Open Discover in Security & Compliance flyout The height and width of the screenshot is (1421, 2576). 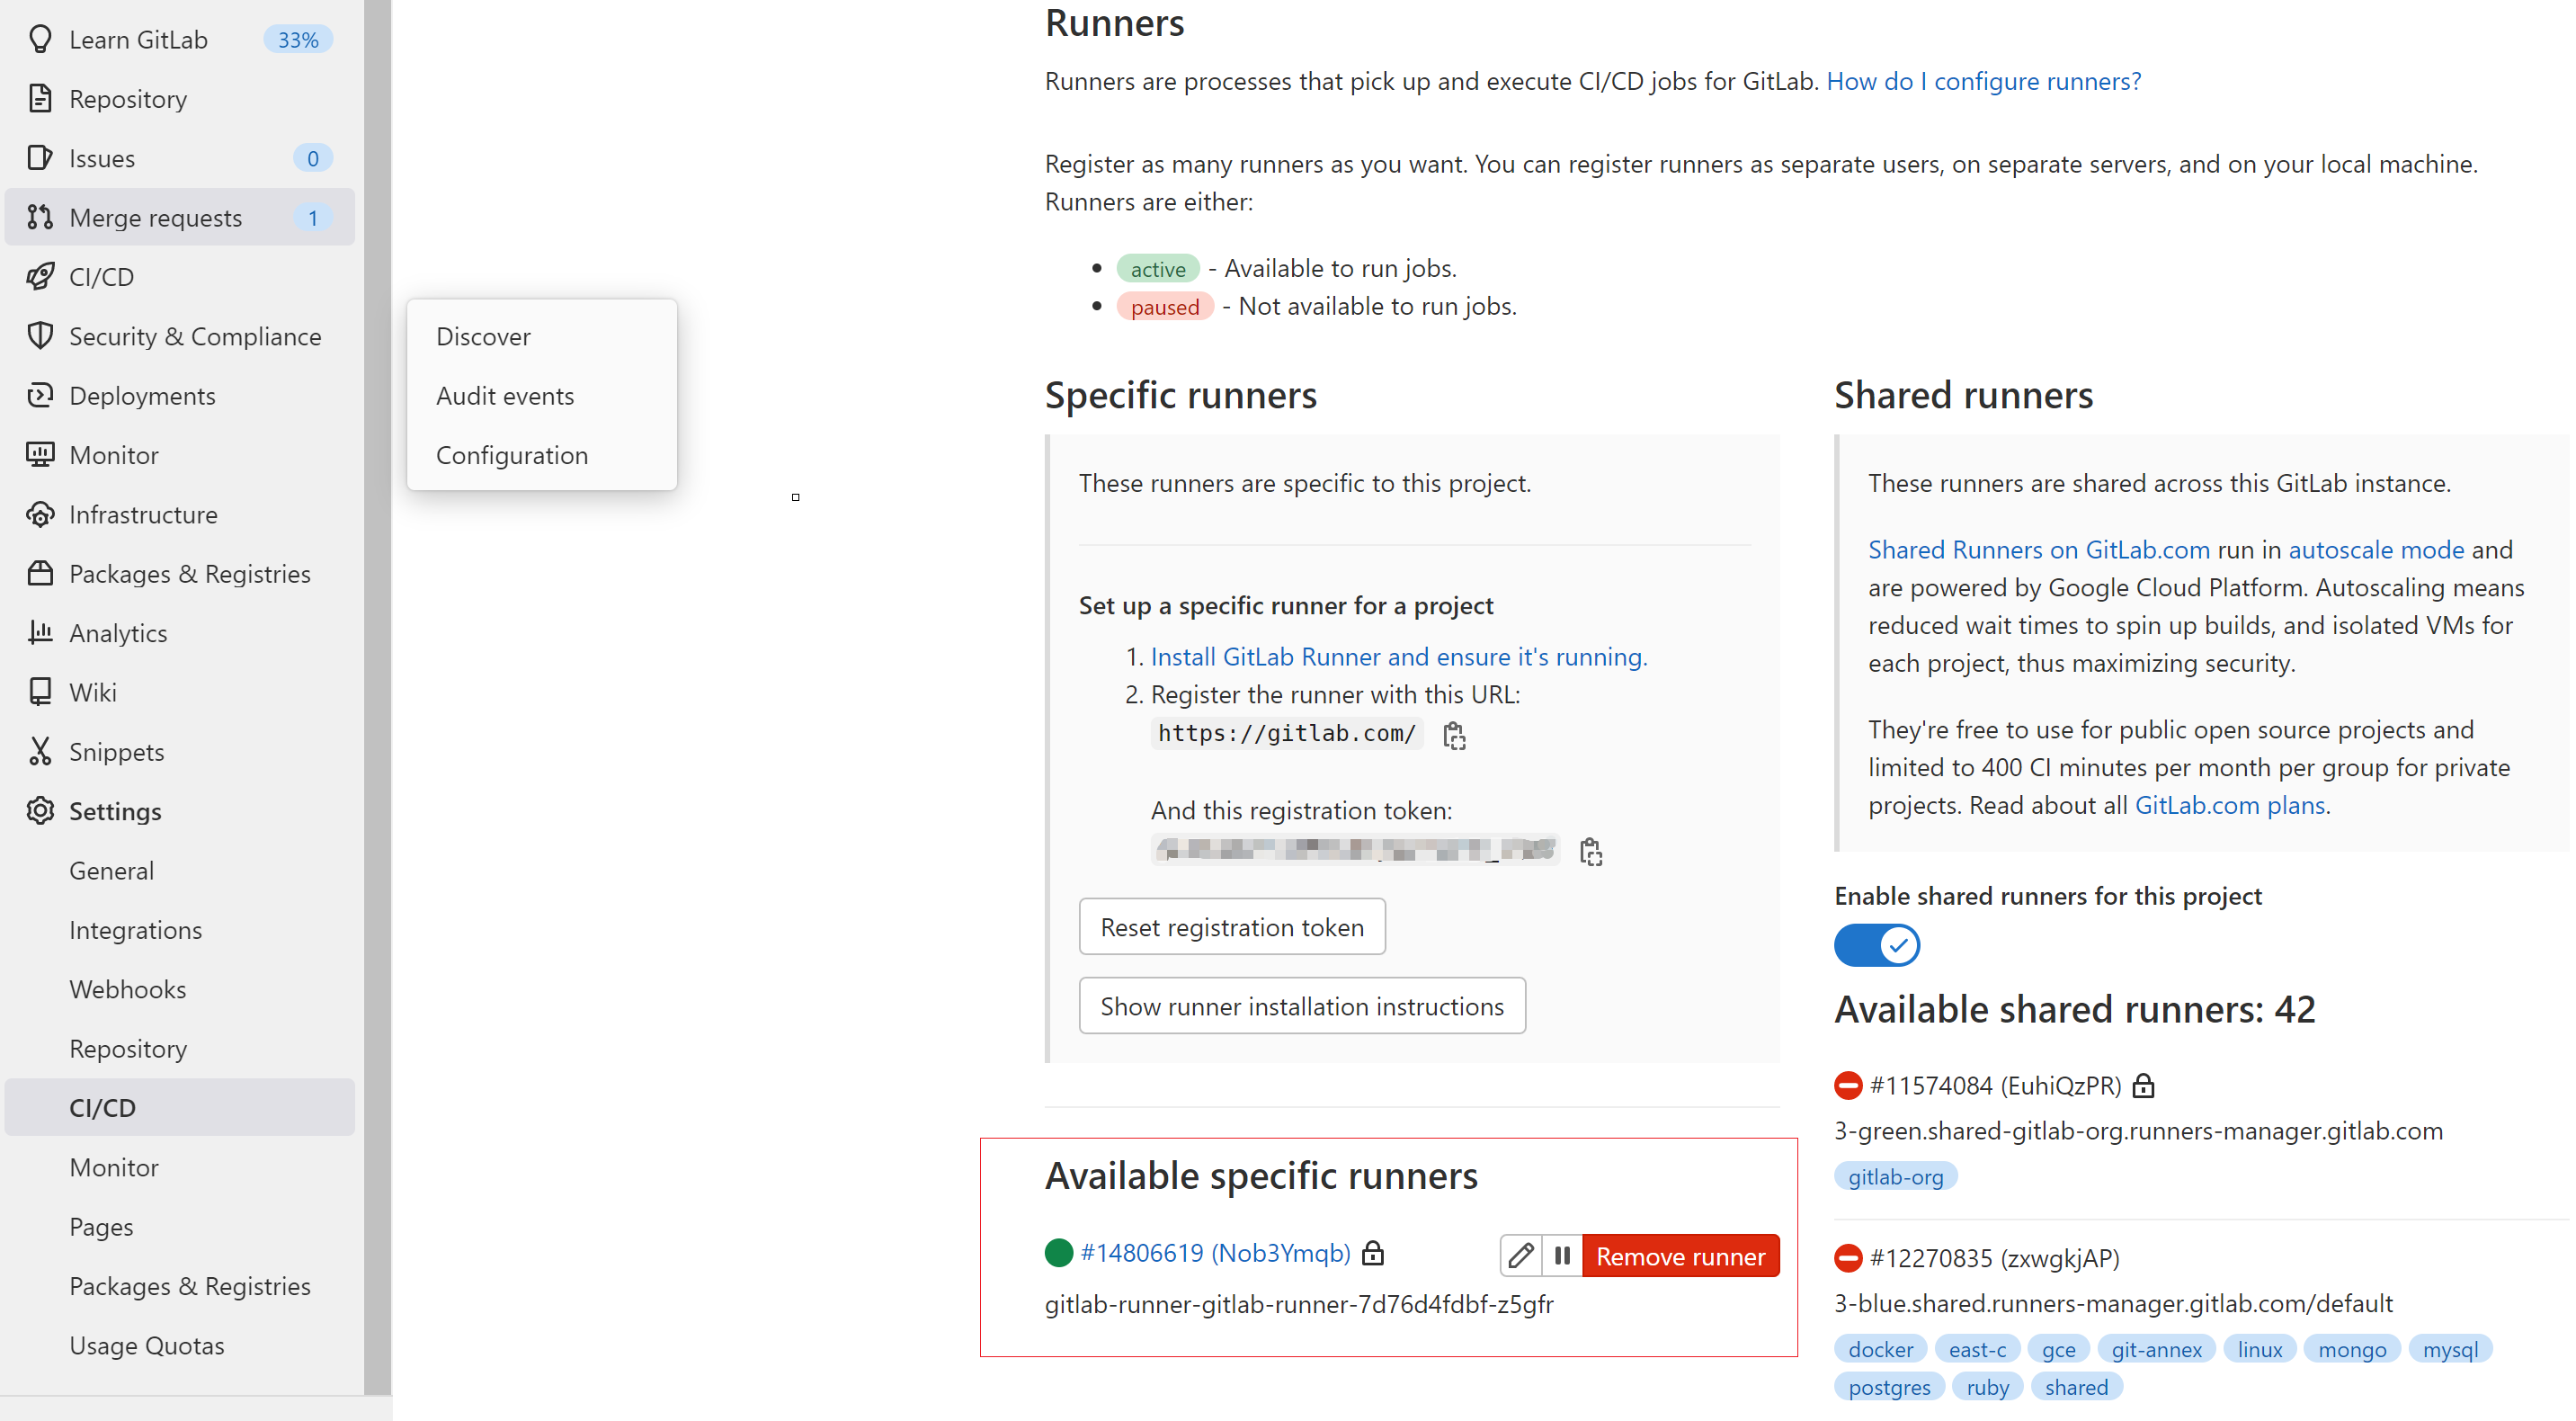483,336
